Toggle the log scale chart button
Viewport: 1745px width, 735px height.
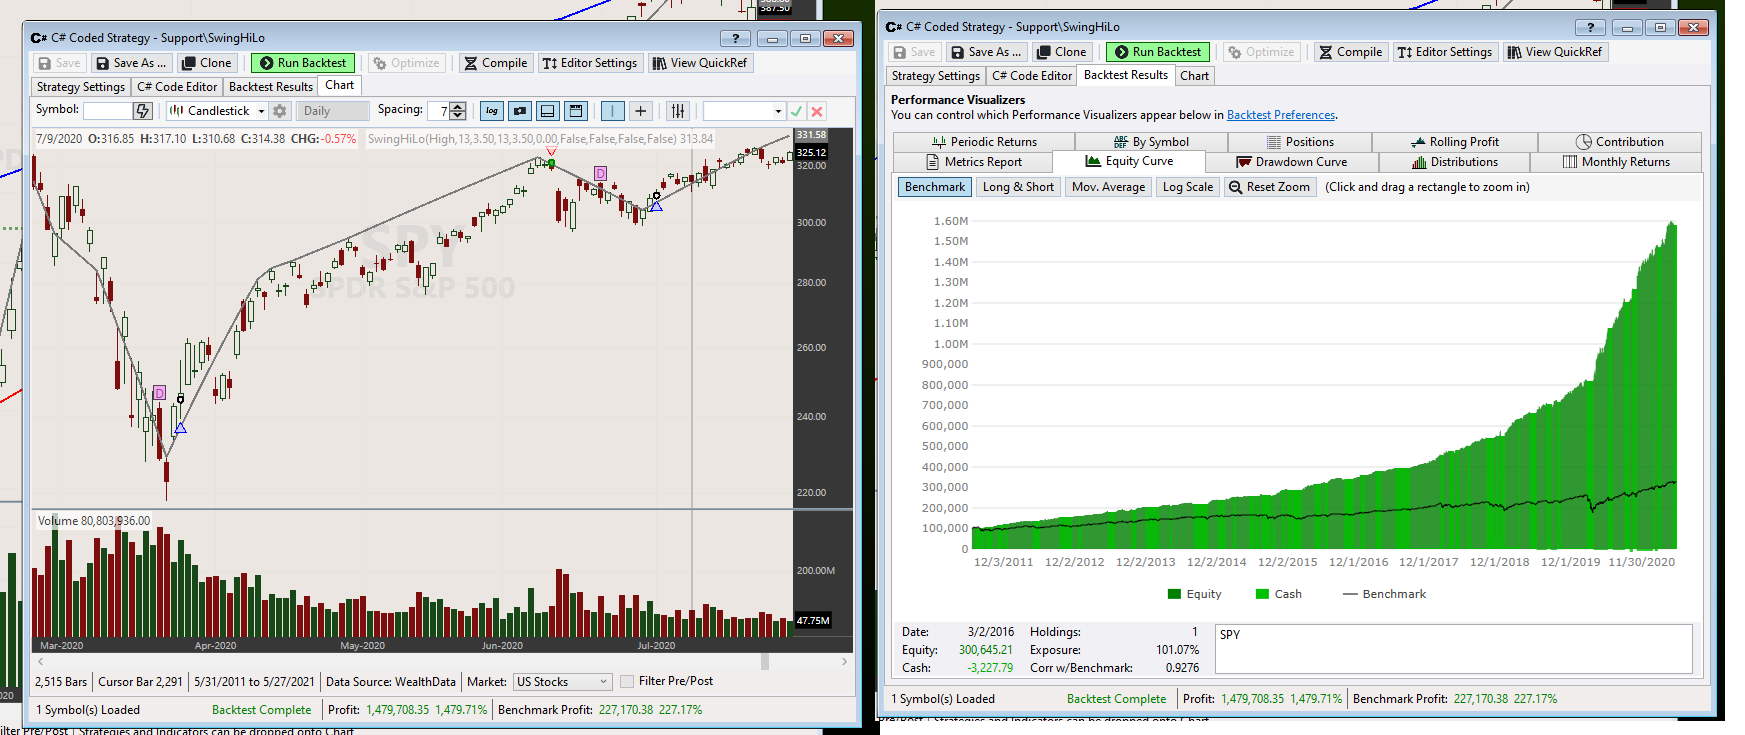pyautogui.click(x=491, y=111)
